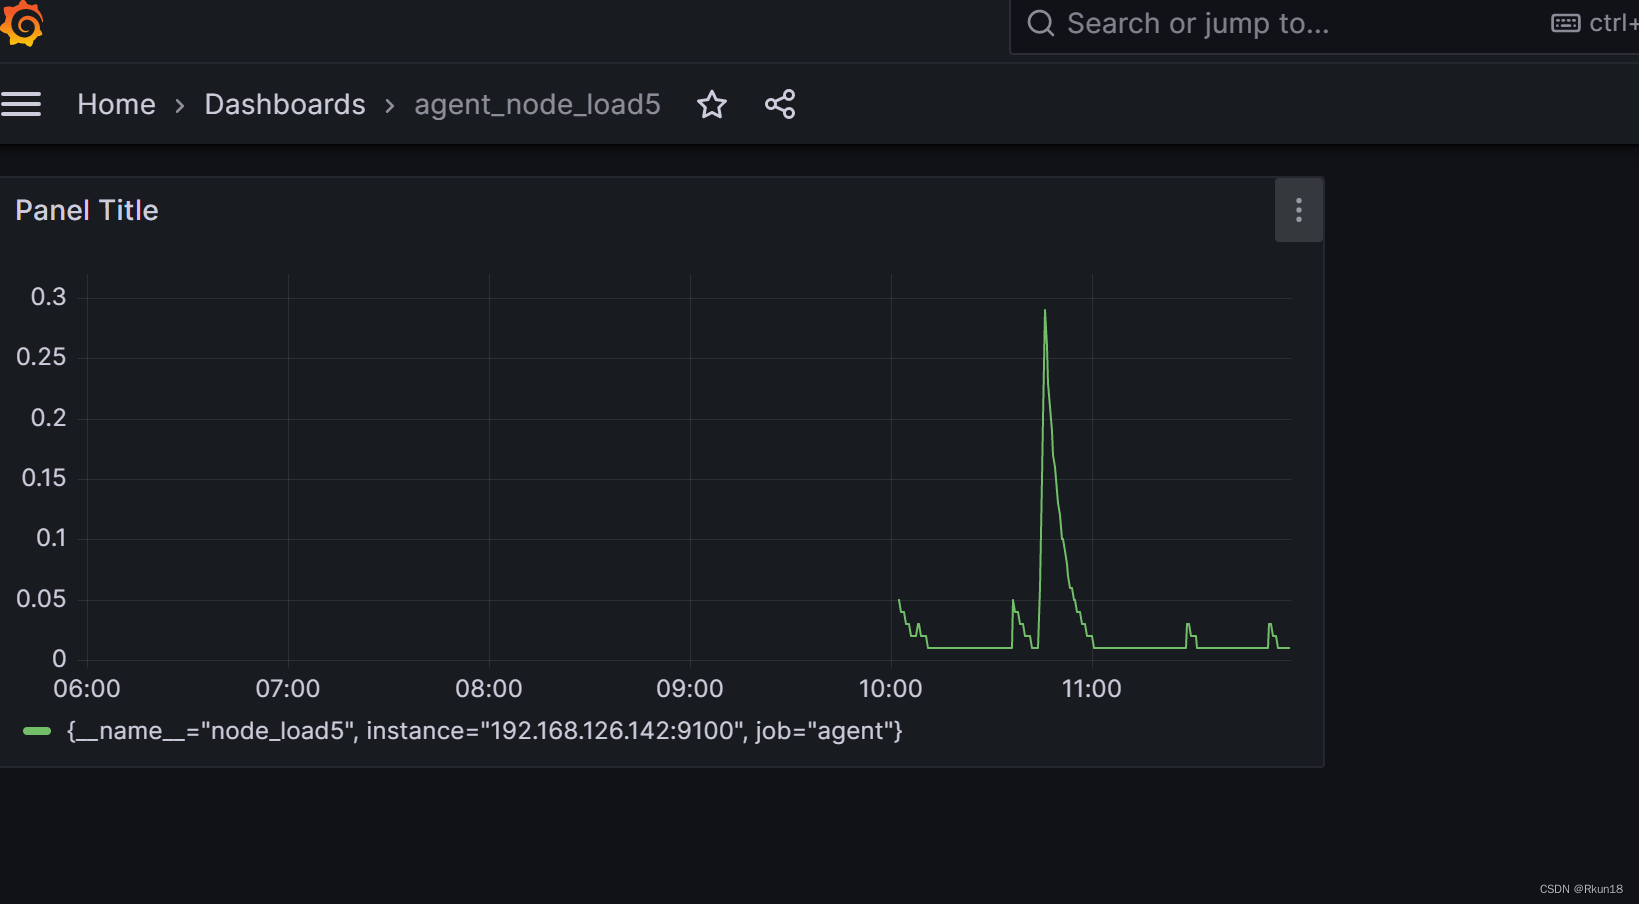Click the search magnifier icon
This screenshot has height=904, width=1639.
point(1041,23)
